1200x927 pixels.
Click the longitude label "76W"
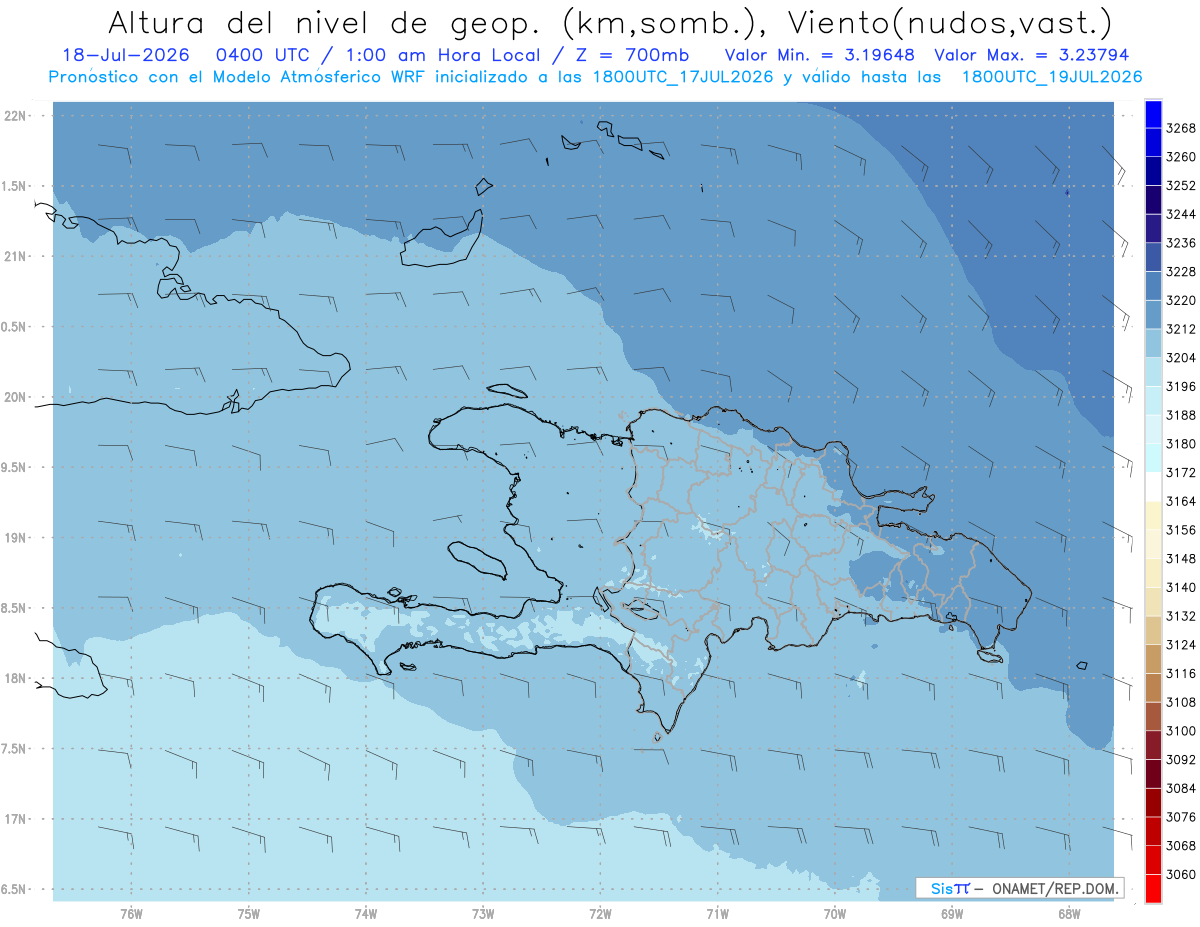pyautogui.click(x=131, y=913)
